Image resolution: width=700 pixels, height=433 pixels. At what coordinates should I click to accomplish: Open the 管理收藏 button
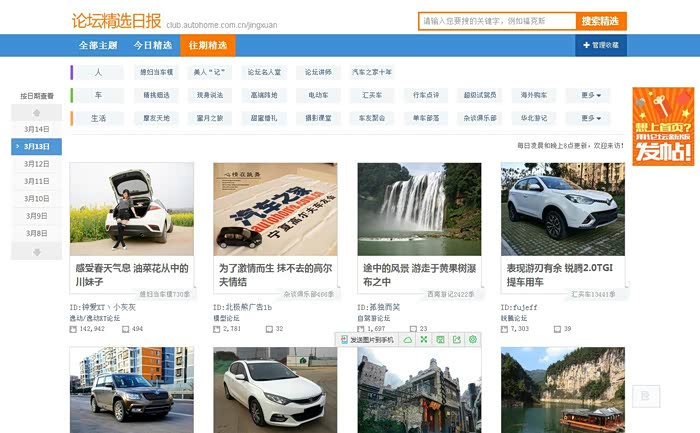(x=600, y=45)
